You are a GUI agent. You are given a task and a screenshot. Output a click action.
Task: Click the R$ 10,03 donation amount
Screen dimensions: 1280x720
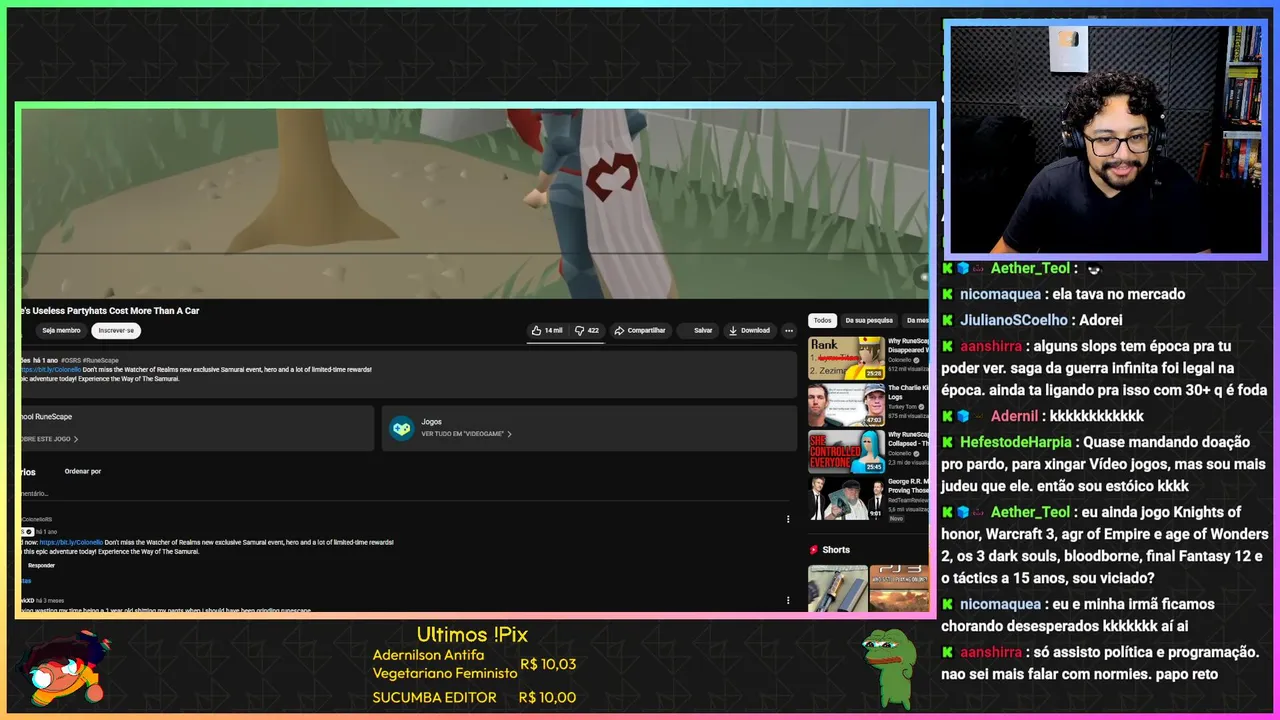(x=548, y=664)
